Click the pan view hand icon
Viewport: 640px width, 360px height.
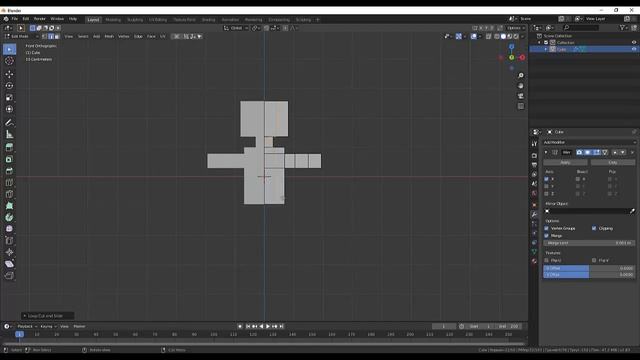pos(520,86)
